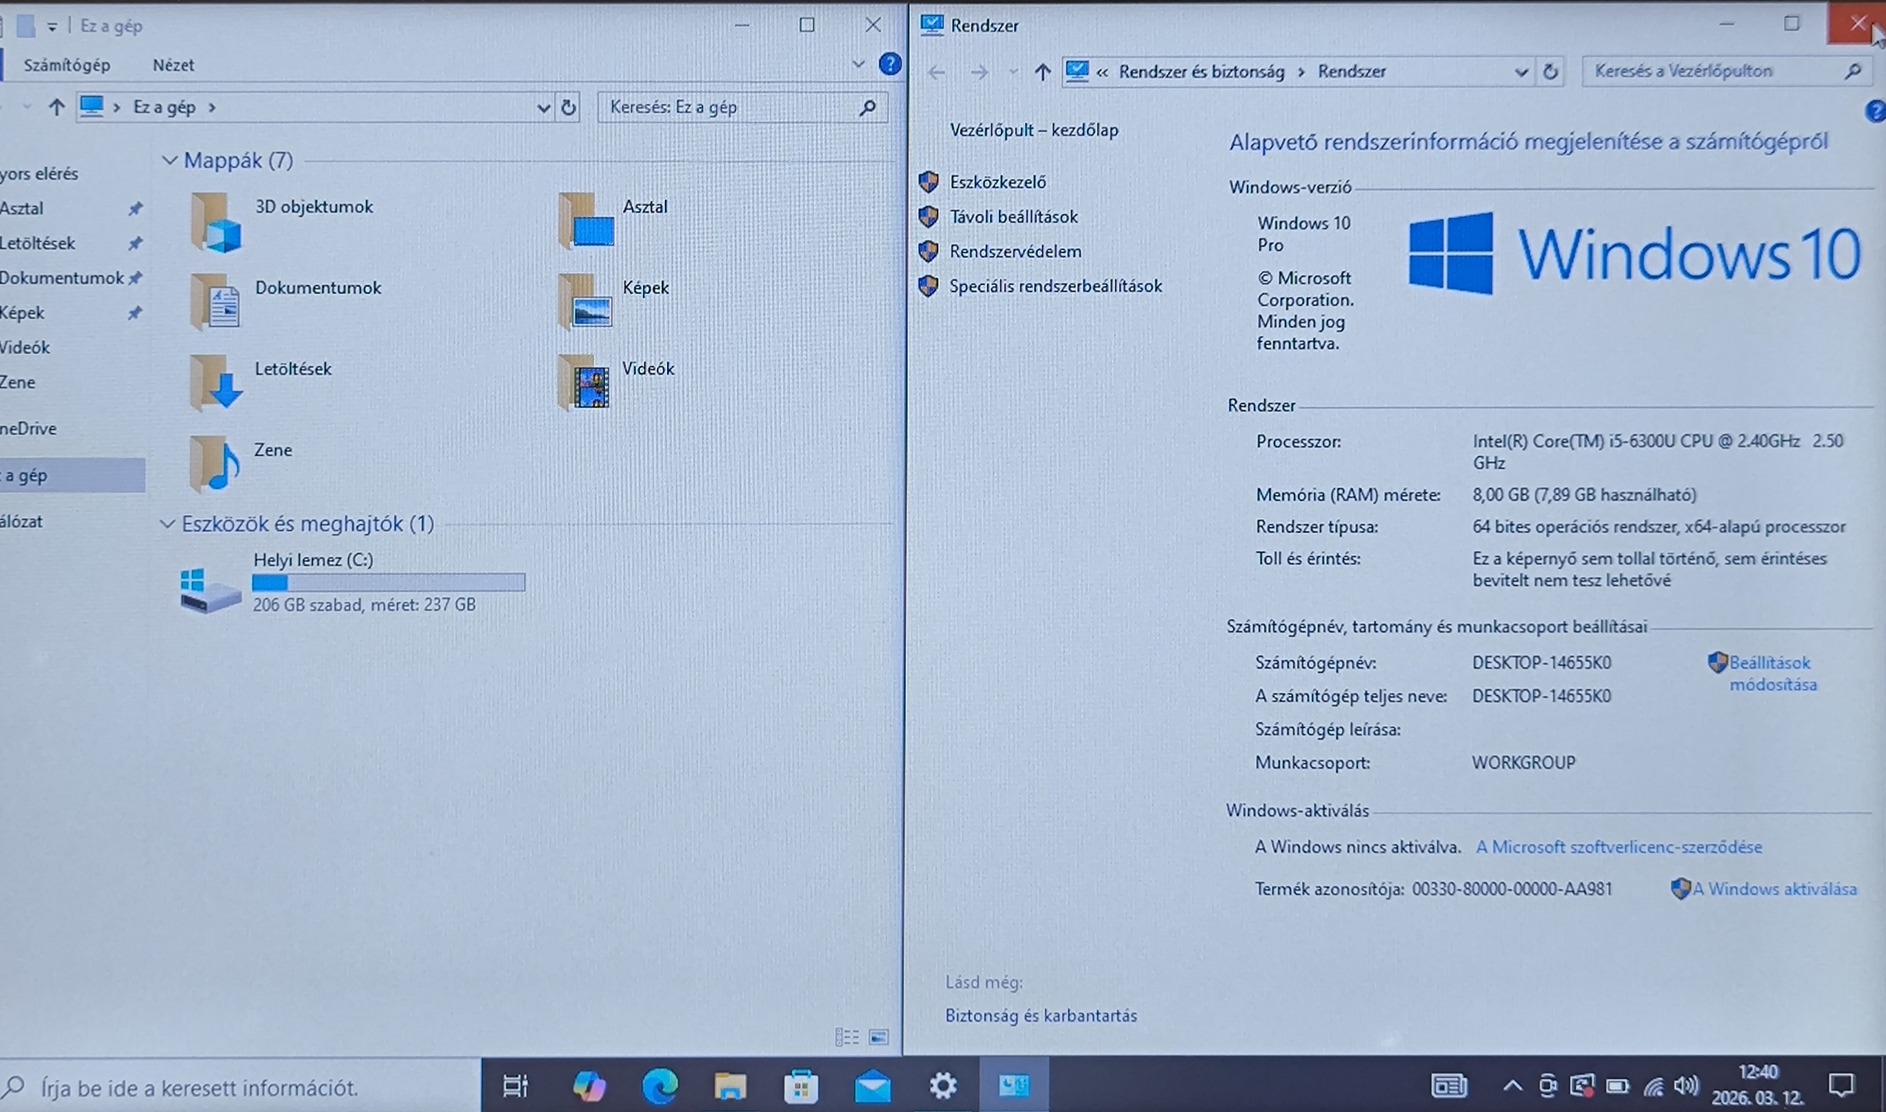Select Asztal in the navigation sidebar

tap(22, 208)
